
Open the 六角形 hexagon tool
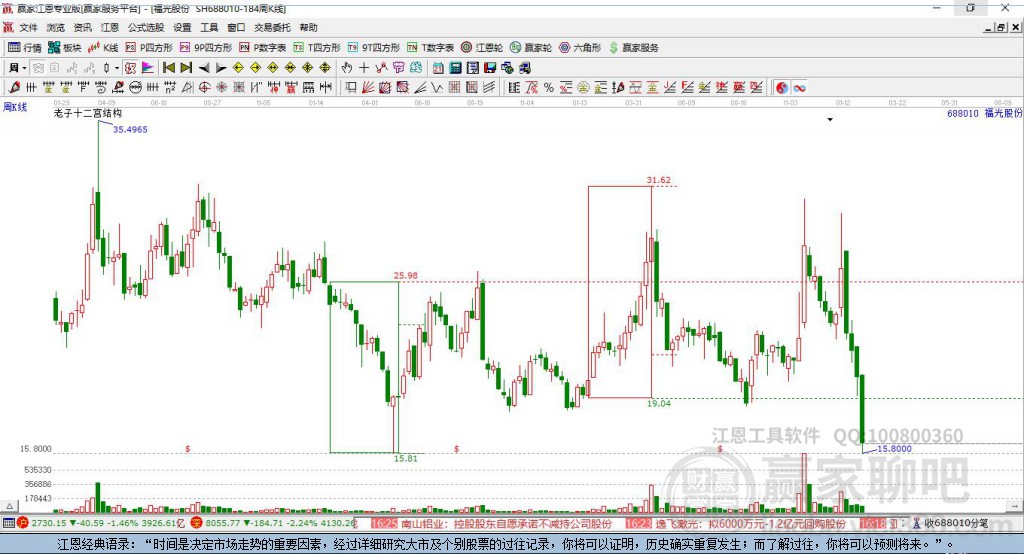click(580, 48)
